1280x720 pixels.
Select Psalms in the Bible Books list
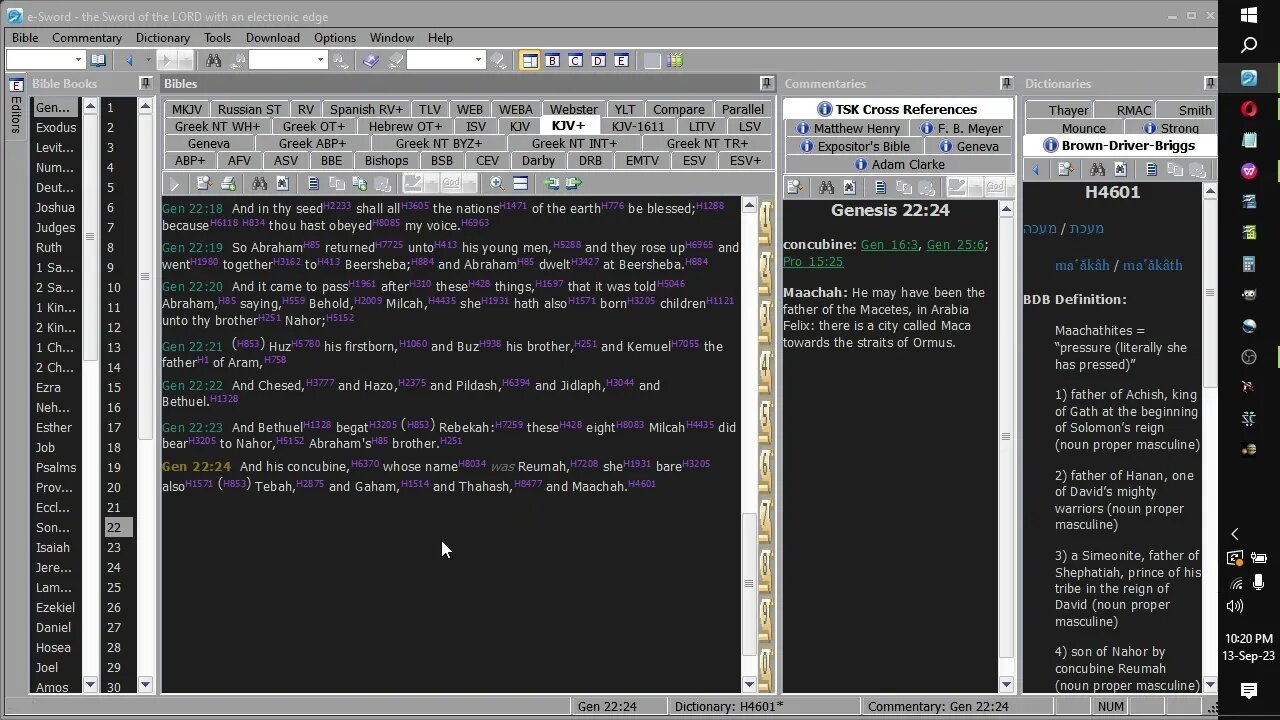click(56, 467)
